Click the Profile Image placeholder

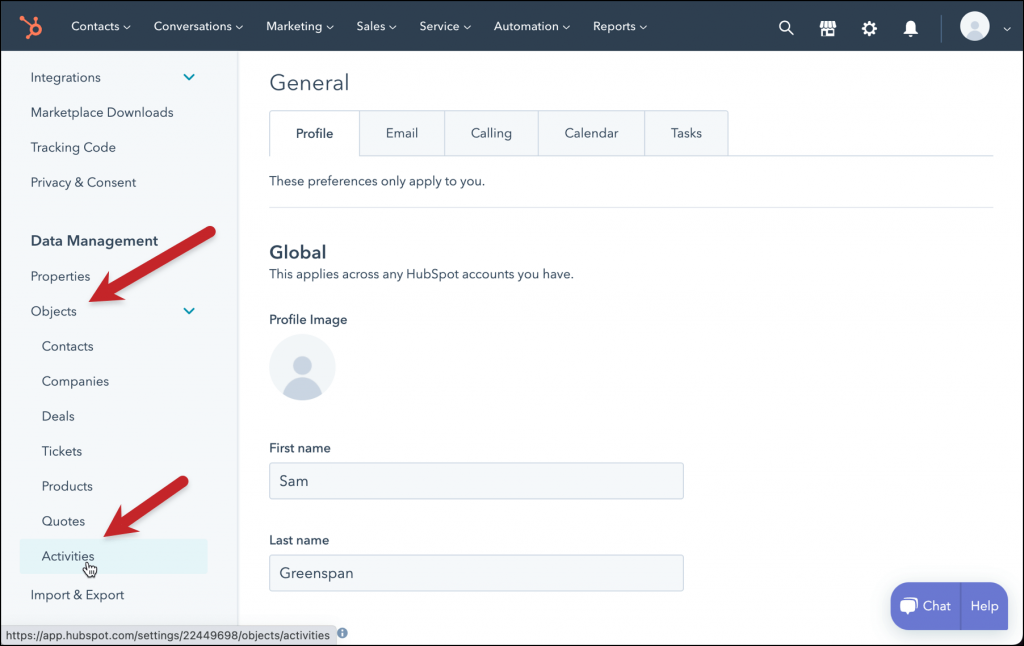pos(302,368)
